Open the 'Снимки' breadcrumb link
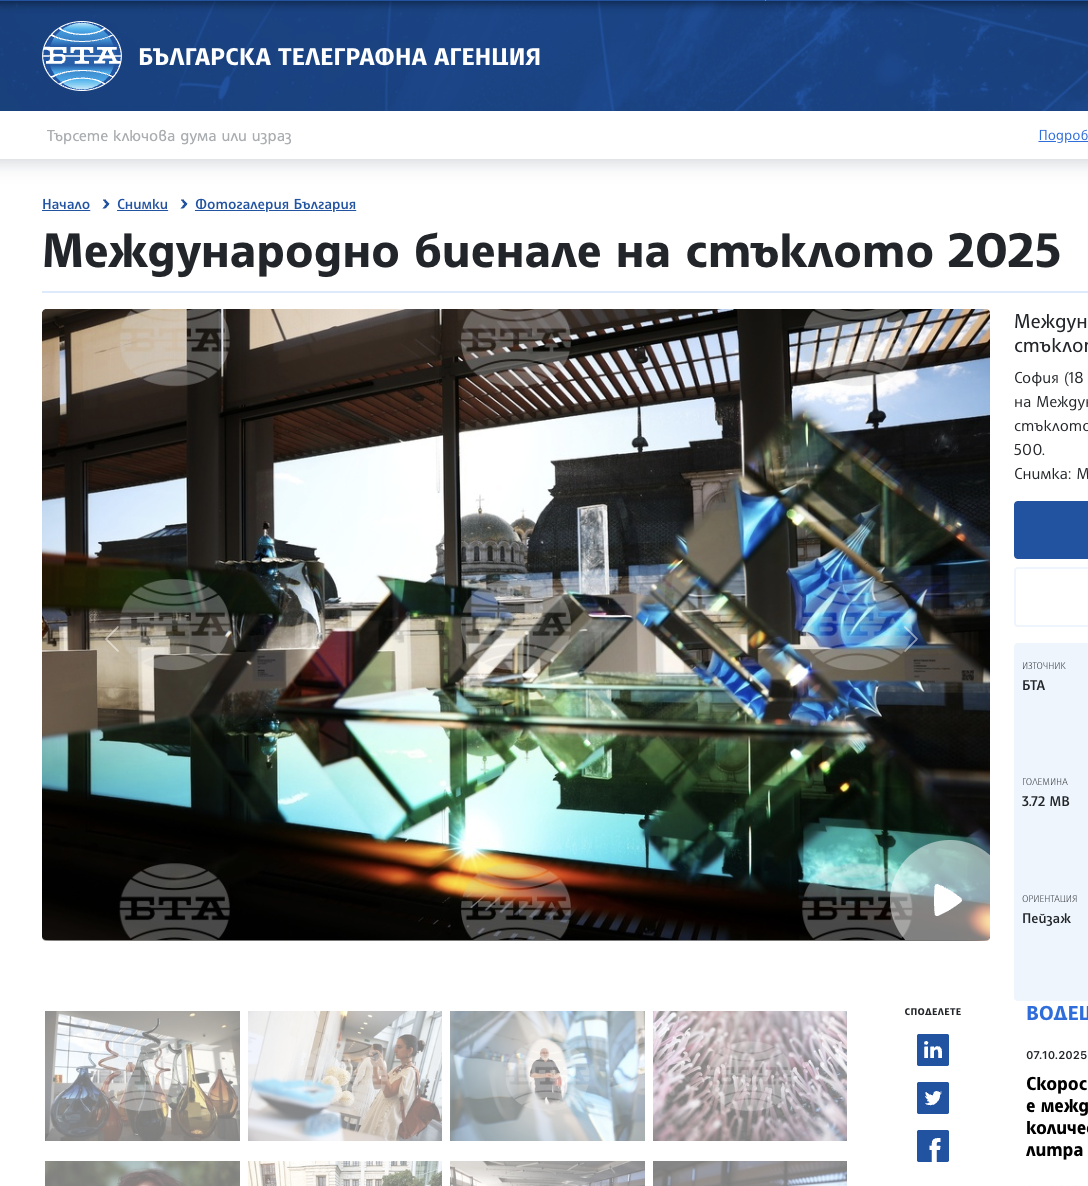 (x=142, y=204)
